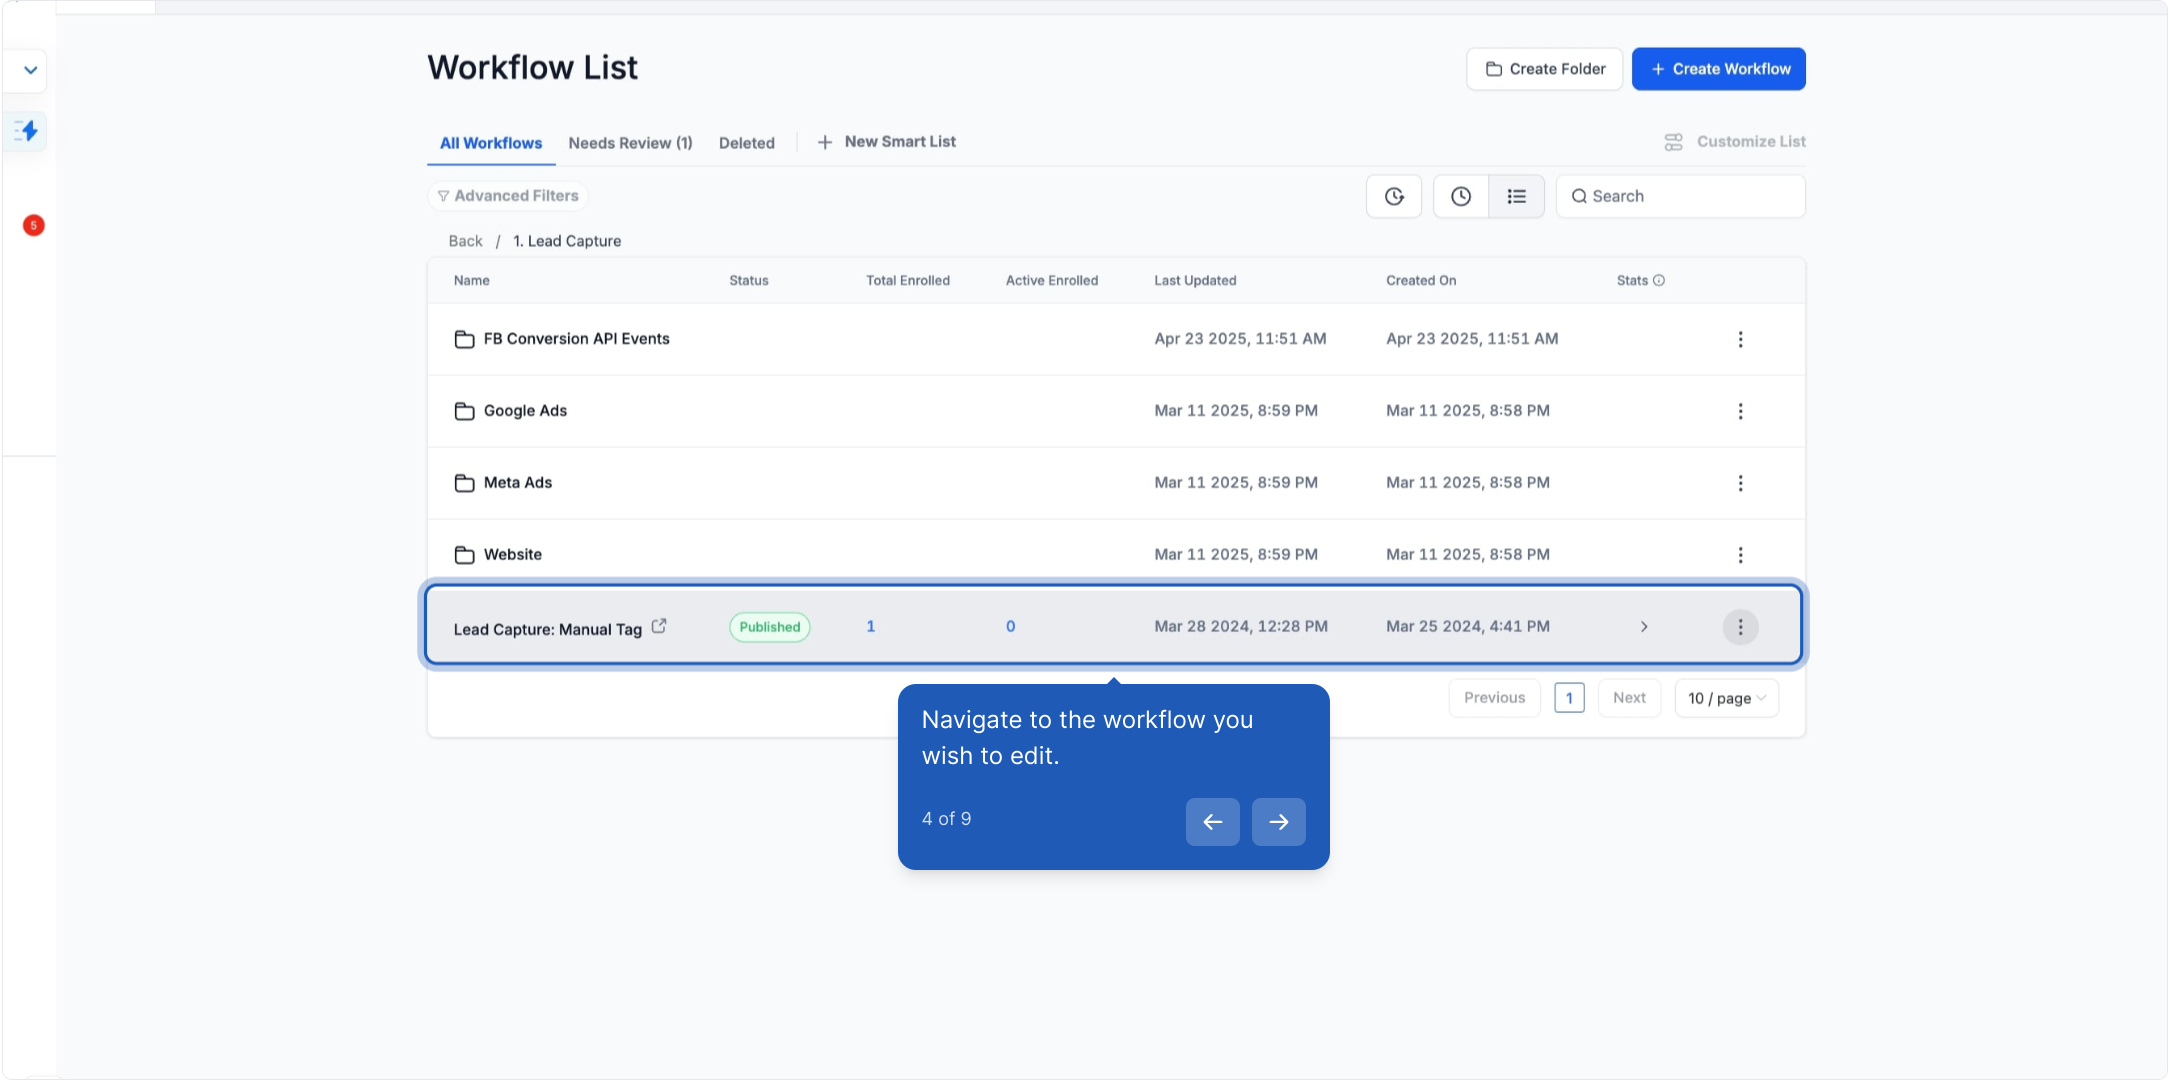Click the Status column header
Screen dimensions: 2170x1080
pyautogui.click(x=749, y=281)
